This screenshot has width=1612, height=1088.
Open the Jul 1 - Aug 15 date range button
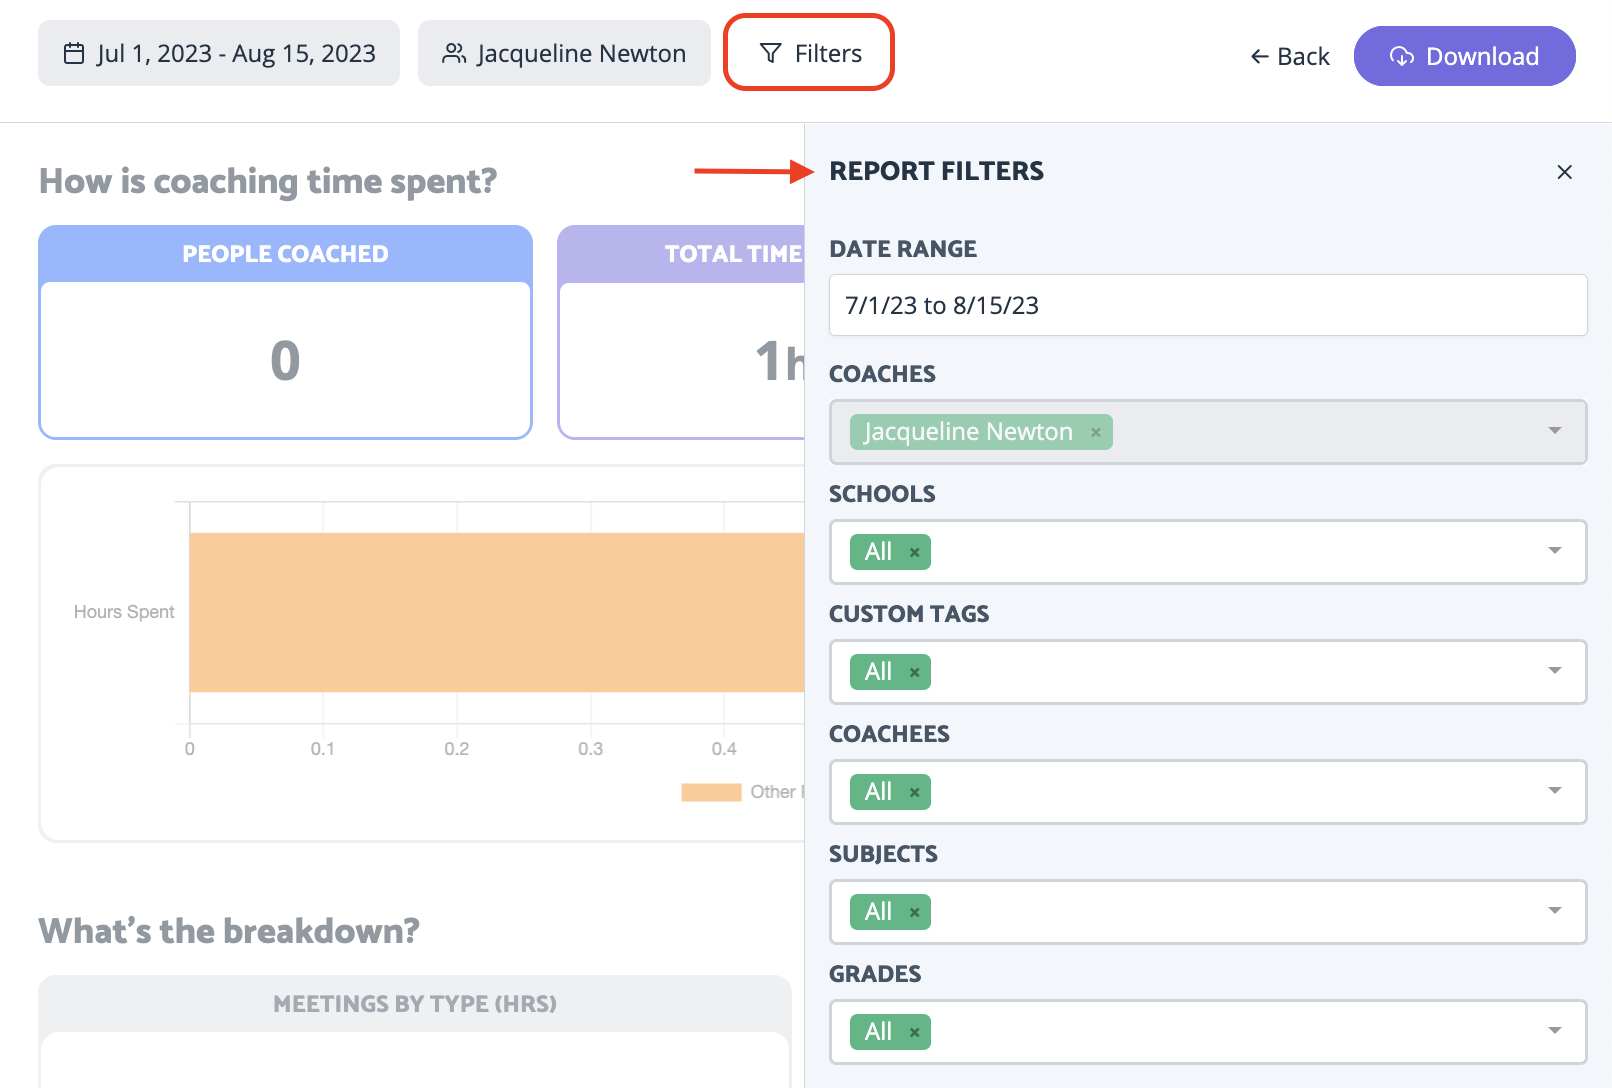pyautogui.click(x=219, y=53)
